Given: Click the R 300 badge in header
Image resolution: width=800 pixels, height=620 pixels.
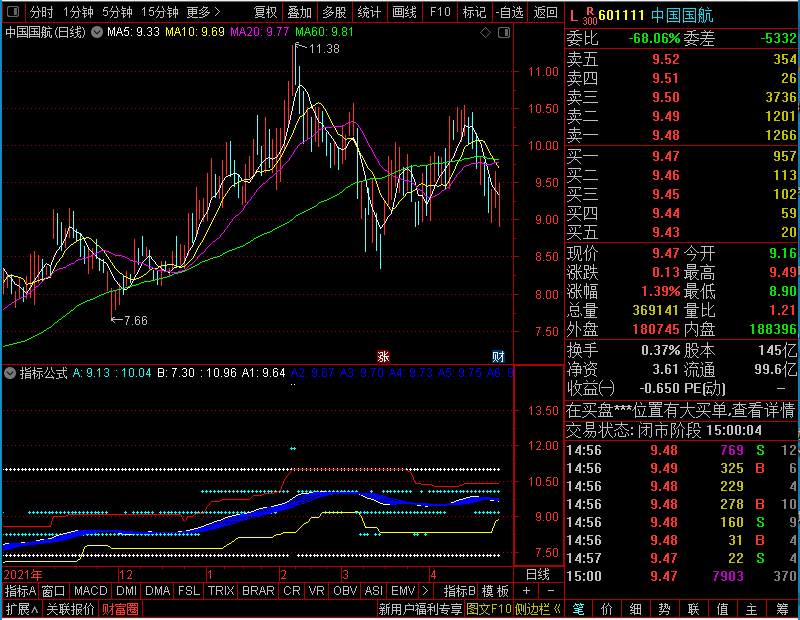Looking at the screenshot, I should pyautogui.click(x=589, y=16).
